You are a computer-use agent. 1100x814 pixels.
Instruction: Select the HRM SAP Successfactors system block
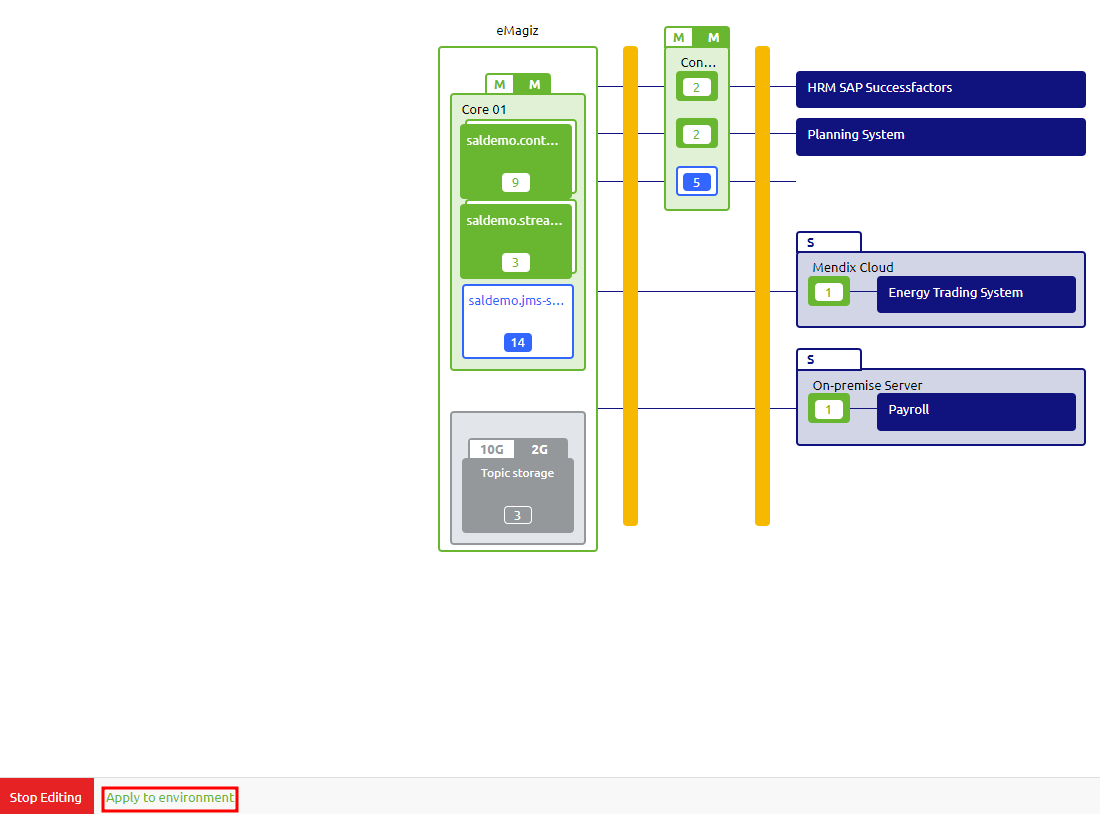(x=940, y=89)
